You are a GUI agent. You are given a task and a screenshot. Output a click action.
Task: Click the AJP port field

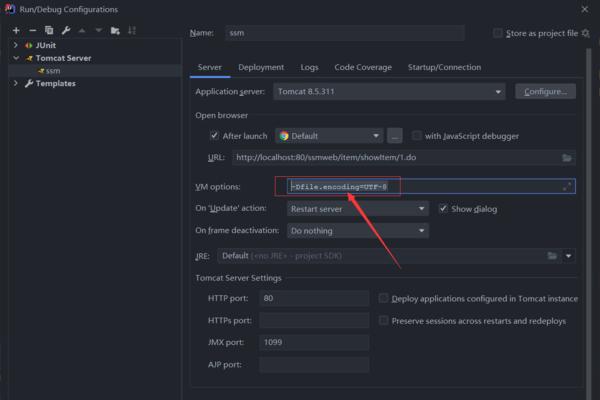[314, 364]
